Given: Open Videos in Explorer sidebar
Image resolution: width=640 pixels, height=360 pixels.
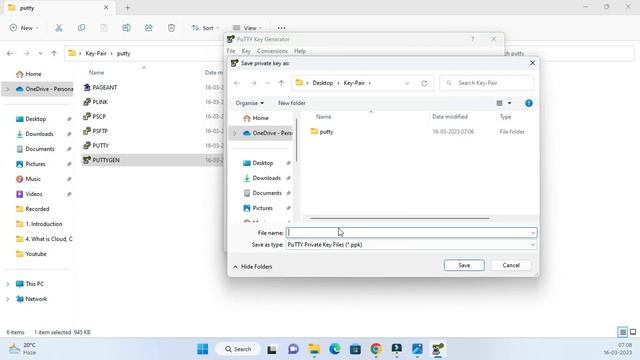Looking at the screenshot, I should coord(29,194).
